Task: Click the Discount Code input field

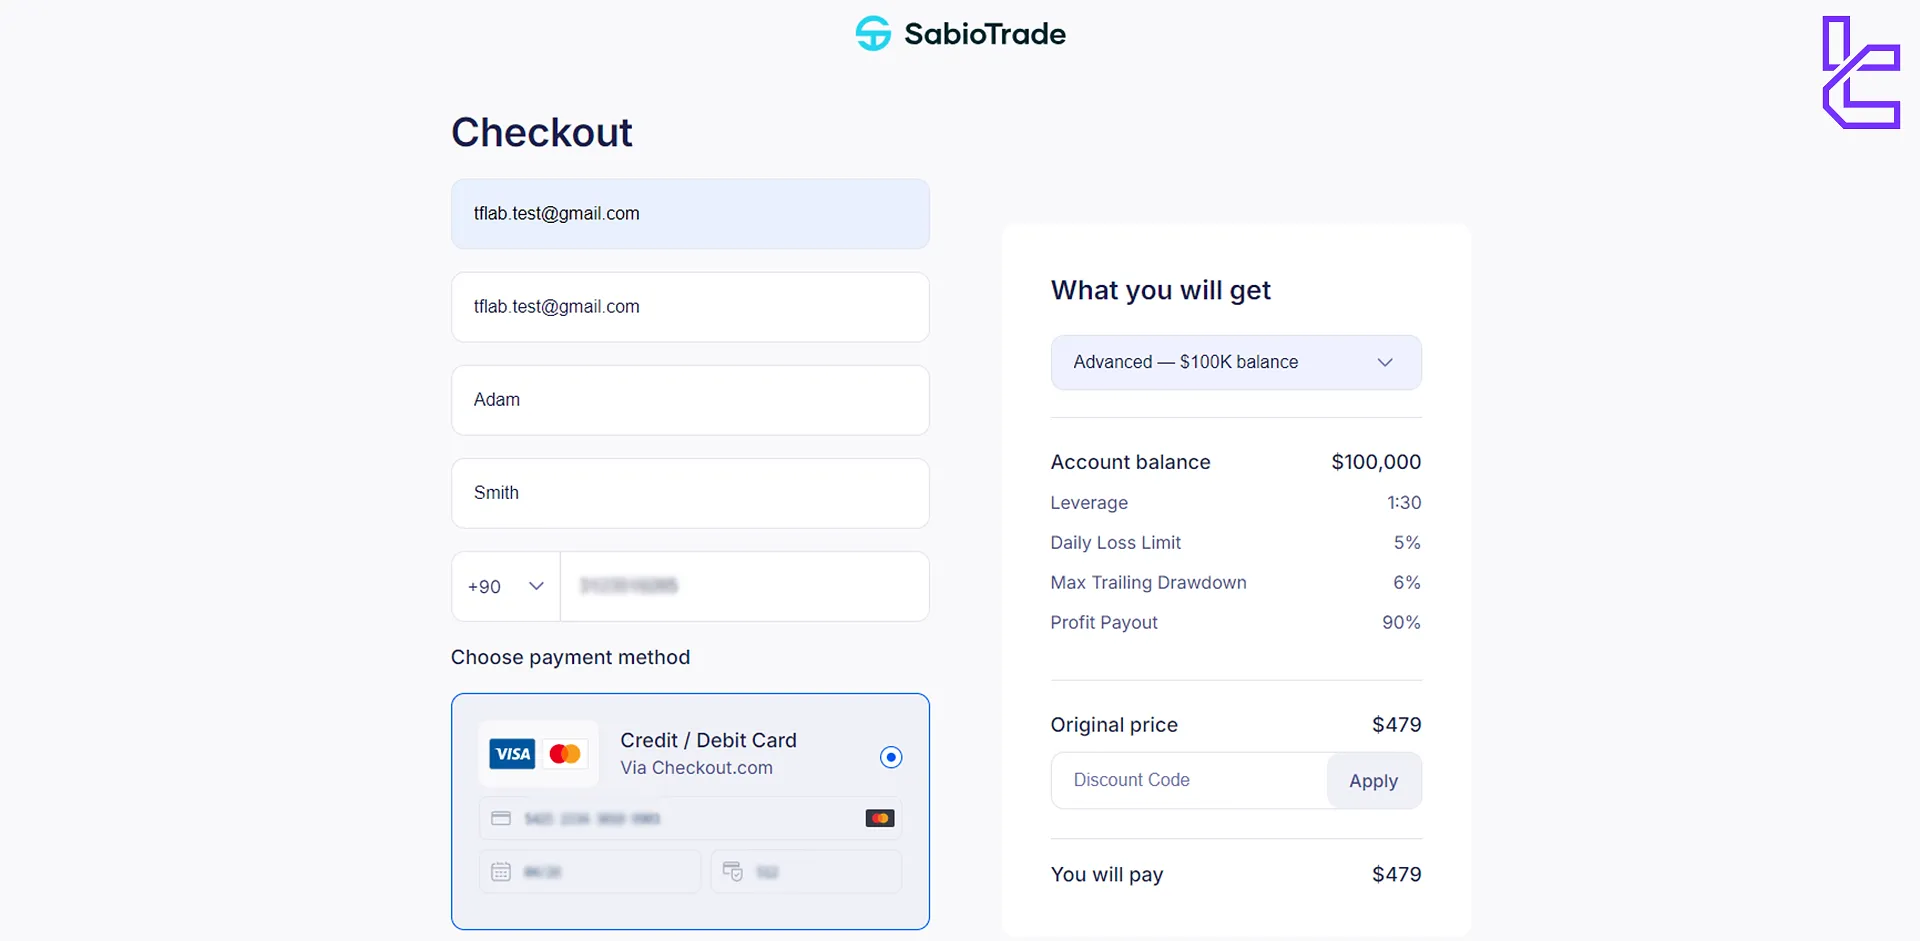Action: (x=1189, y=780)
